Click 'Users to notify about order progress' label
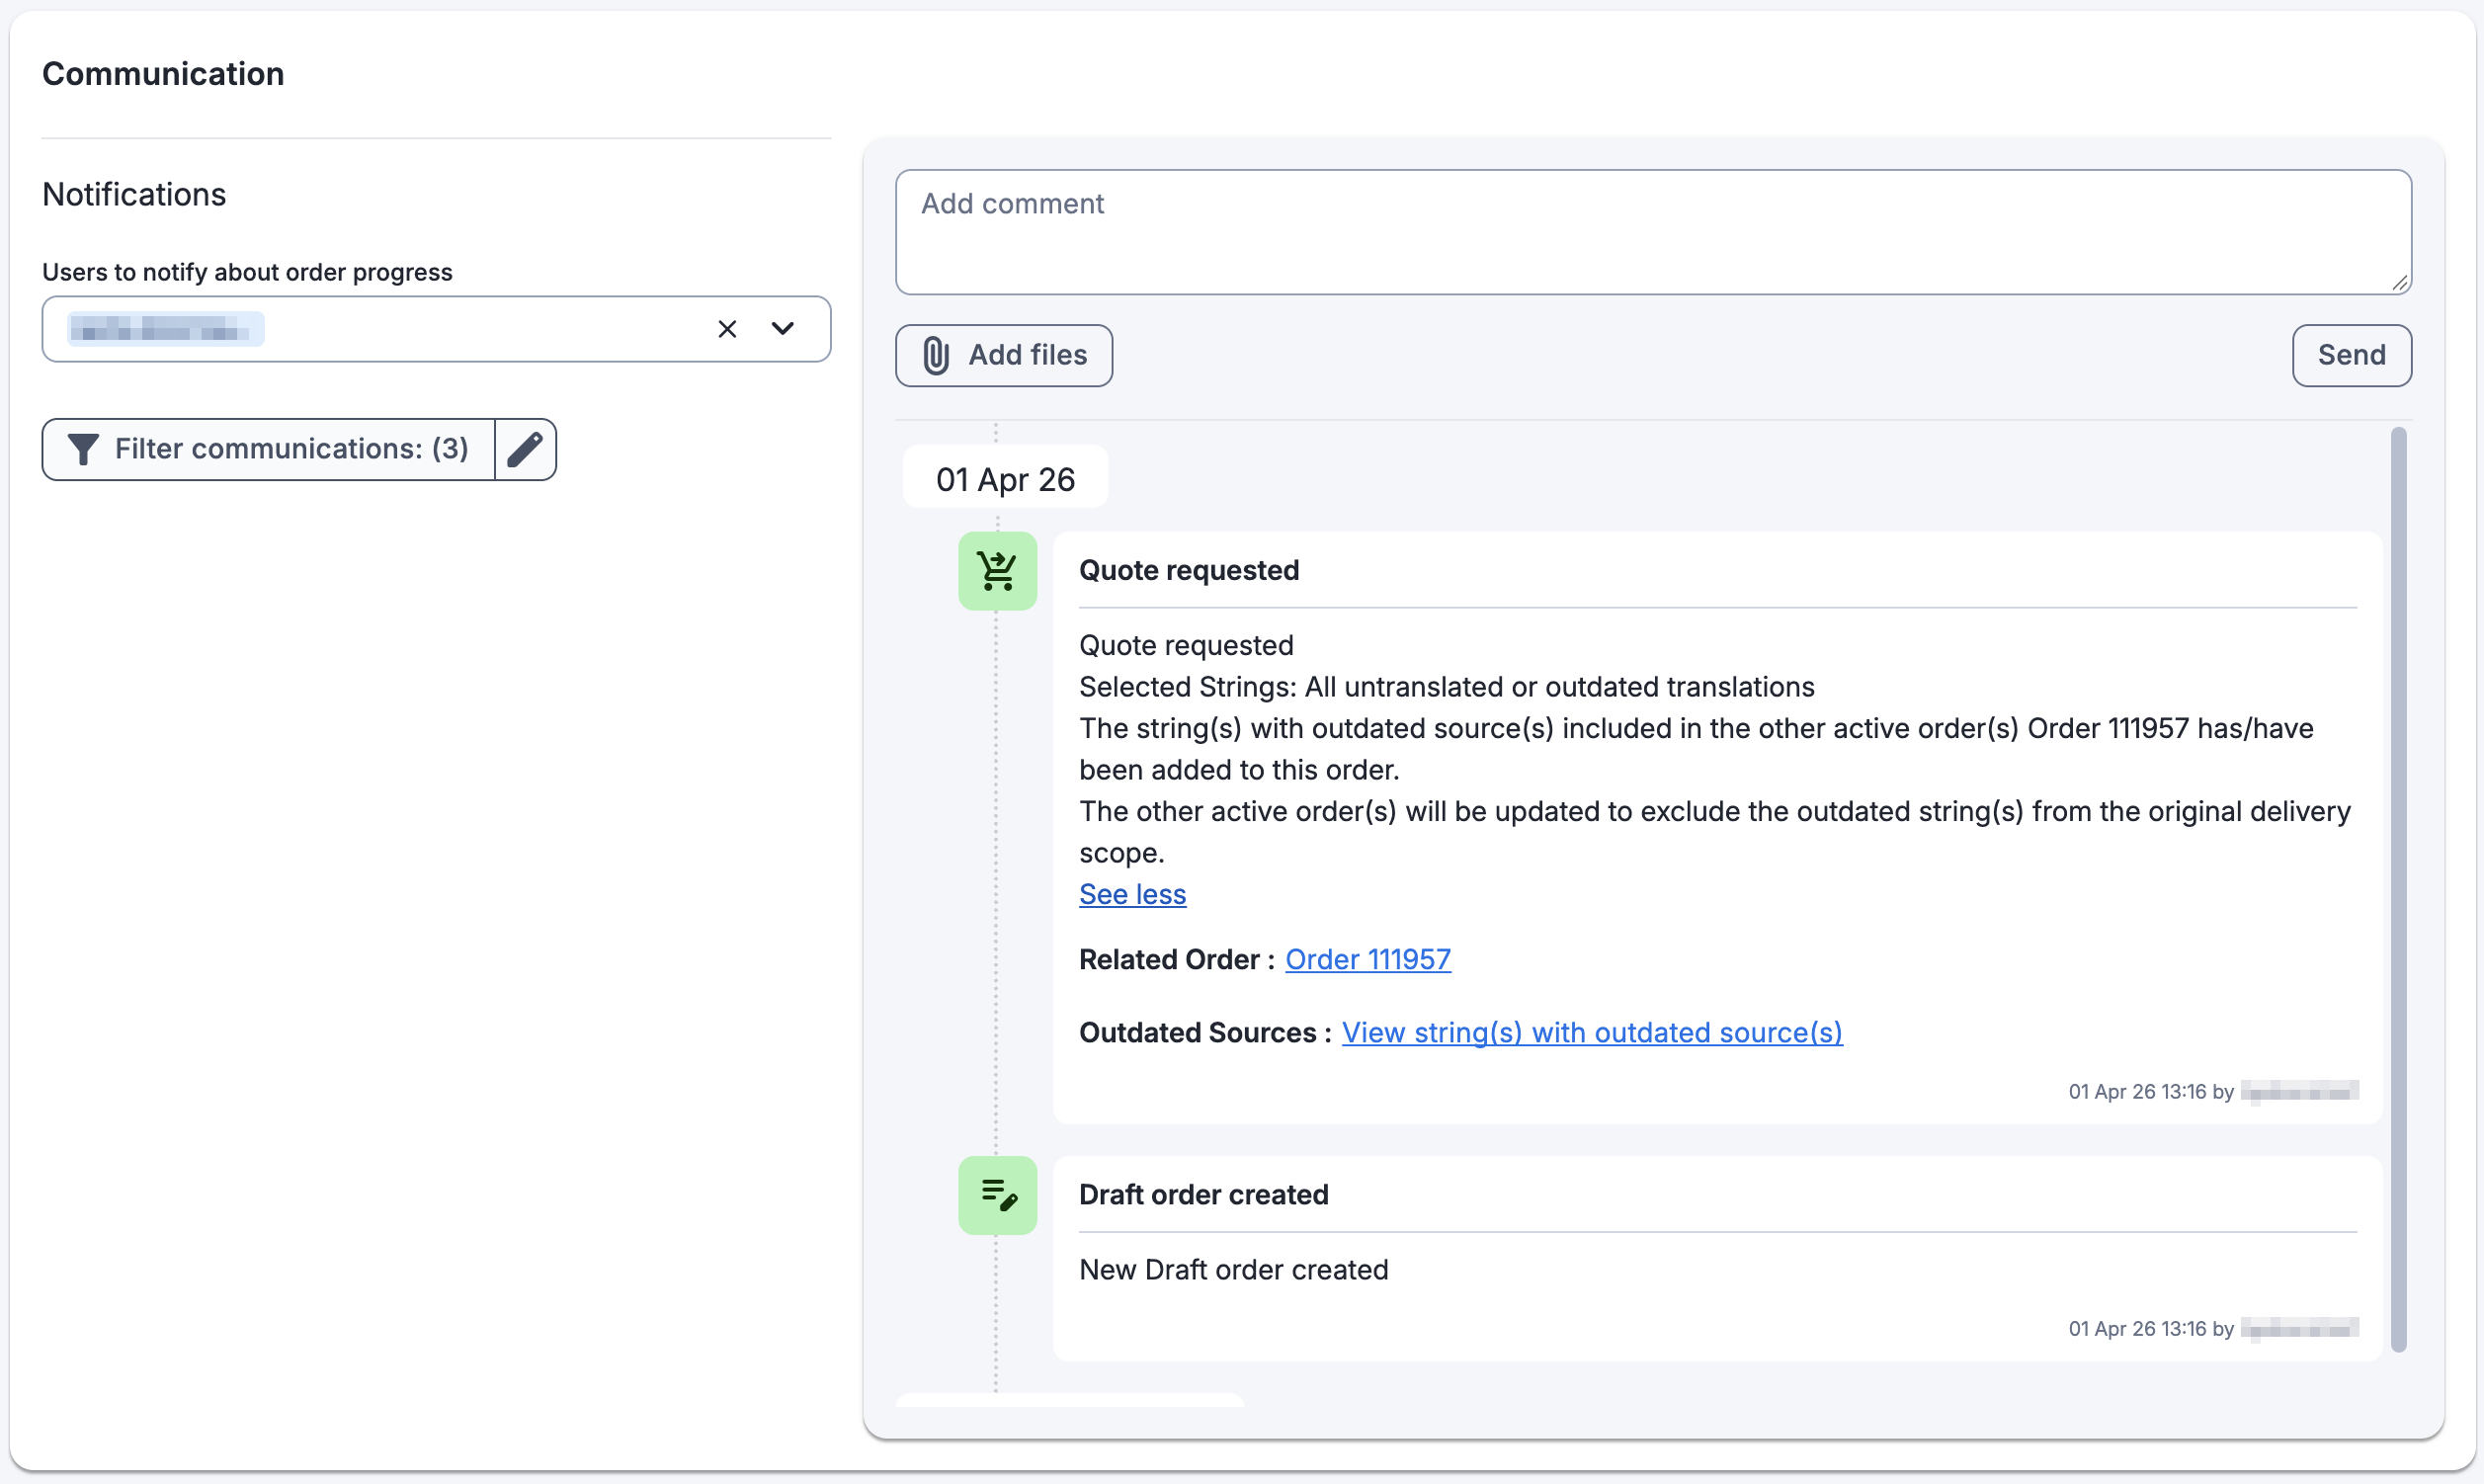Image resolution: width=2484 pixels, height=1484 pixels. (247, 272)
